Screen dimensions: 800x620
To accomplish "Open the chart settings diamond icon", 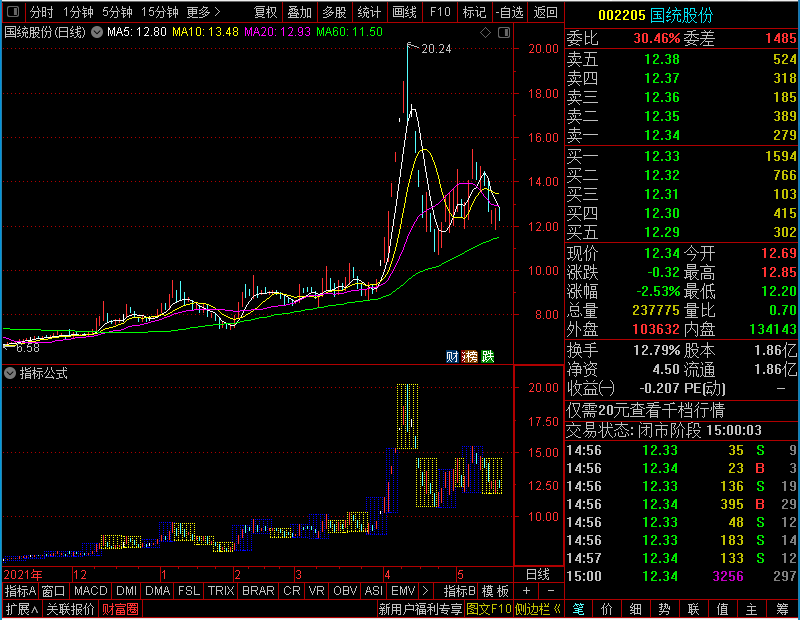I will click(x=485, y=33).
